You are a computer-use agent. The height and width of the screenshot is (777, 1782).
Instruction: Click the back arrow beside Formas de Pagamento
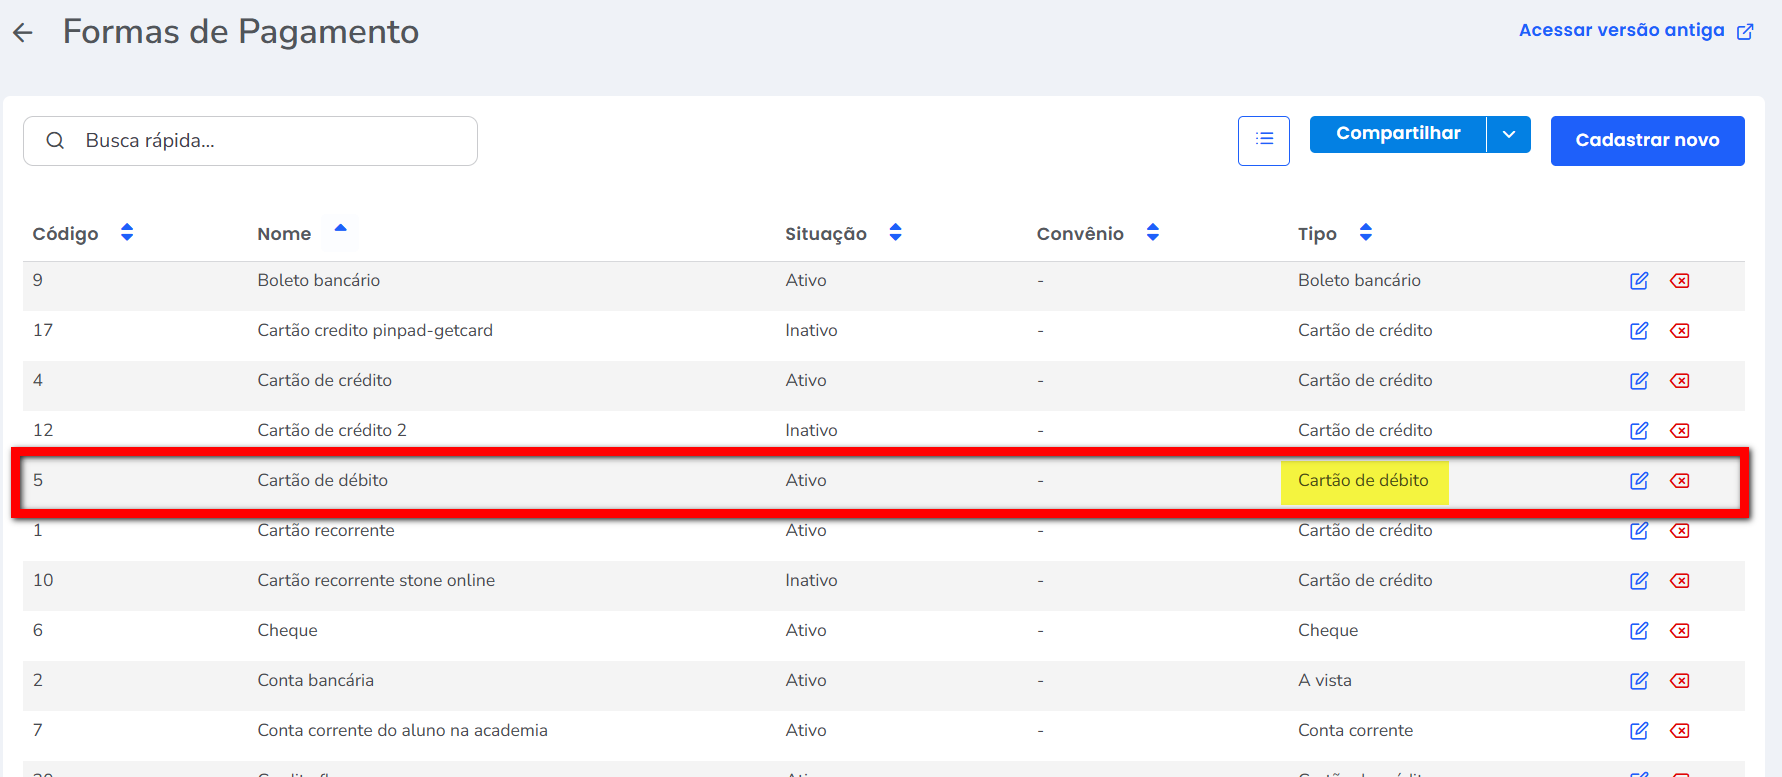point(23,33)
